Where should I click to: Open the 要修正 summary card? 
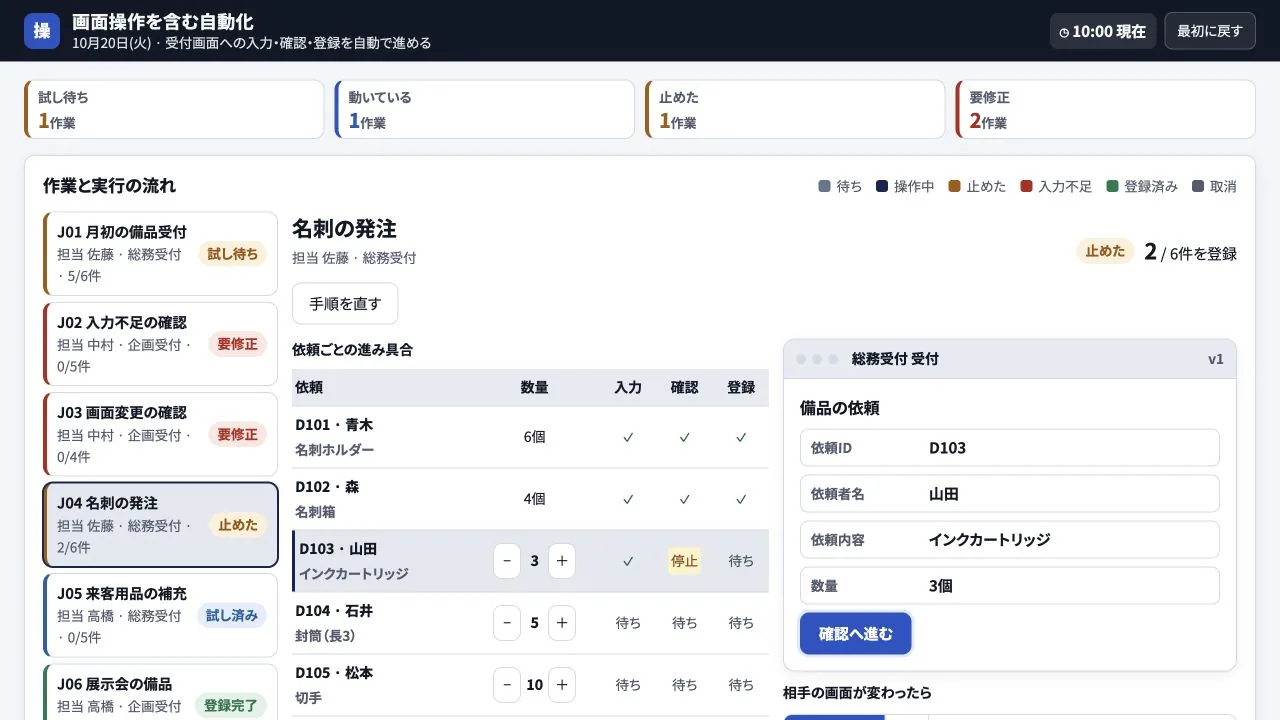point(1105,109)
